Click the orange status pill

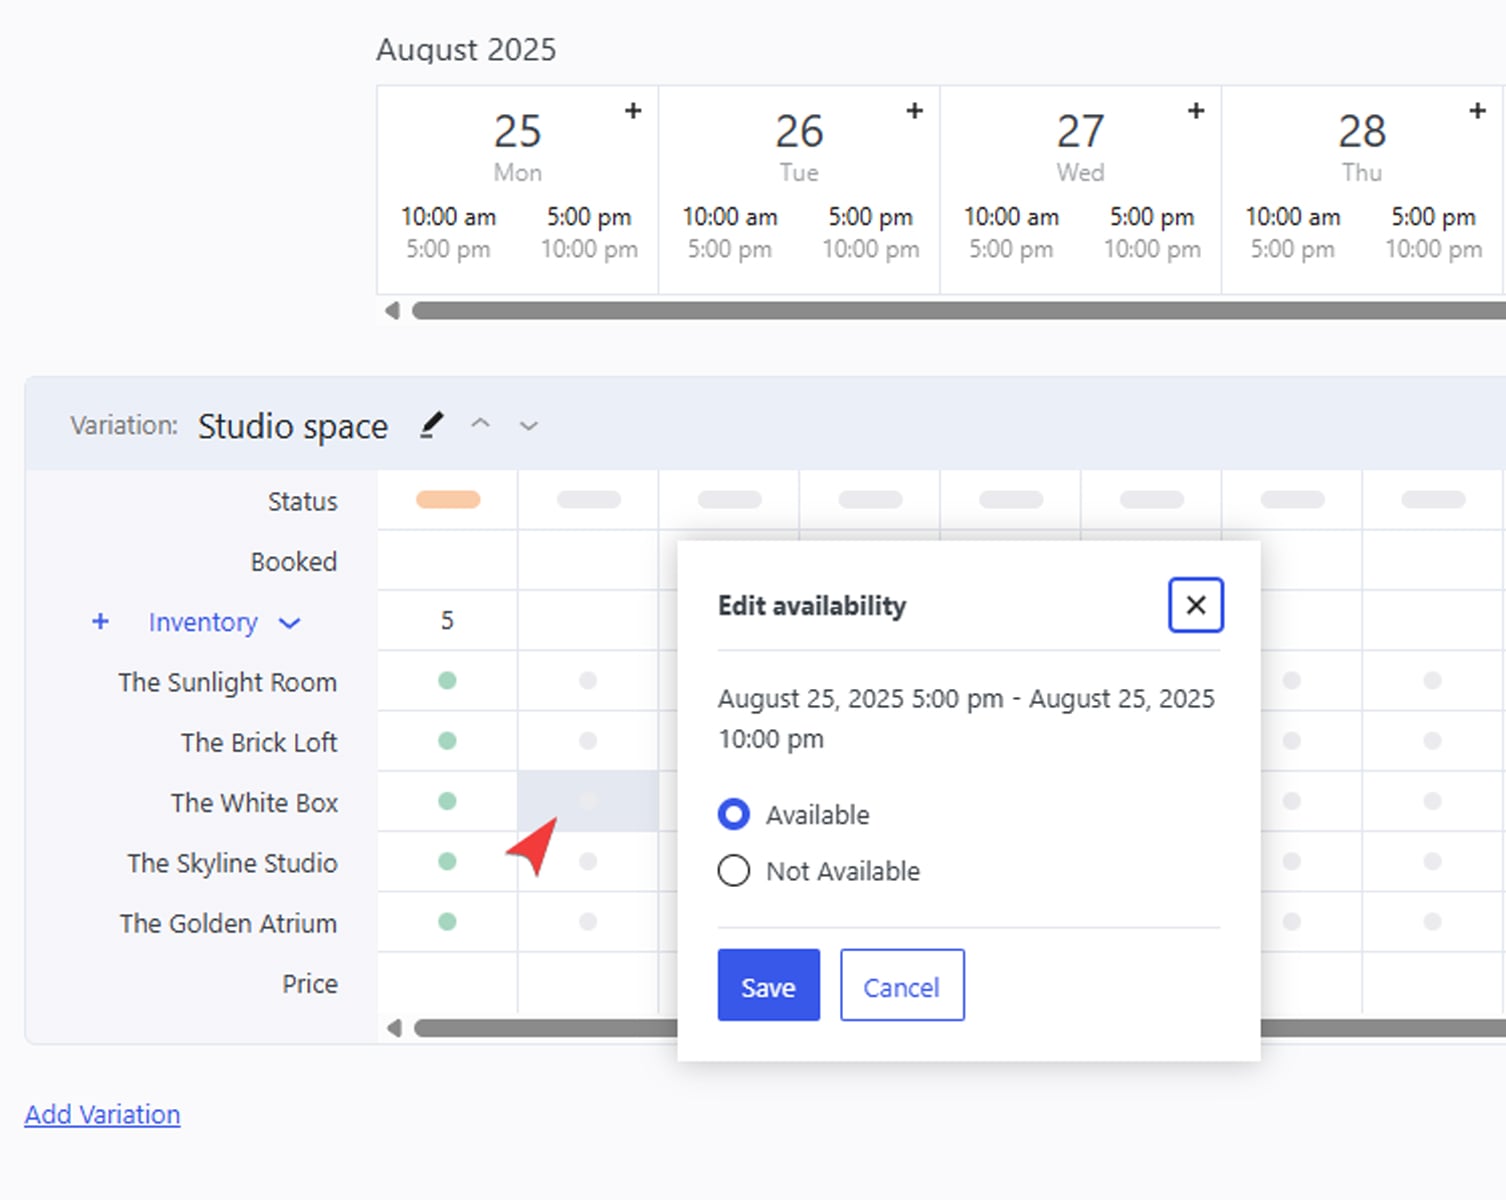click(x=447, y=500)
